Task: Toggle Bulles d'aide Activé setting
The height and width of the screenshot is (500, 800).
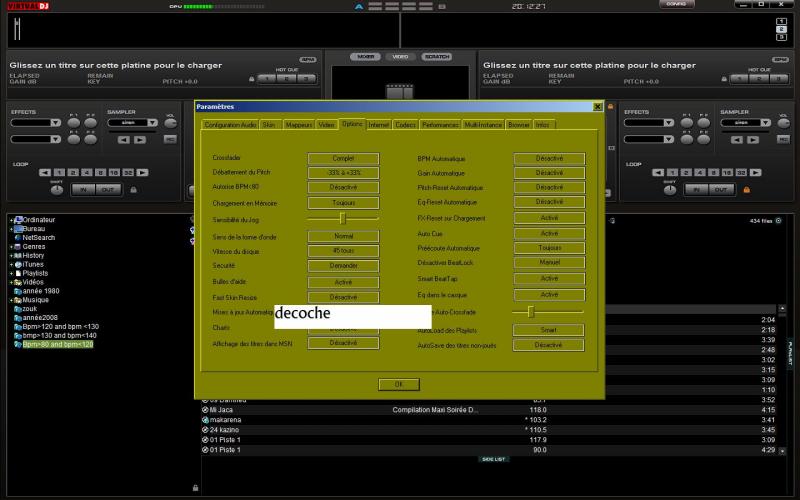Action: pos(343,282)
